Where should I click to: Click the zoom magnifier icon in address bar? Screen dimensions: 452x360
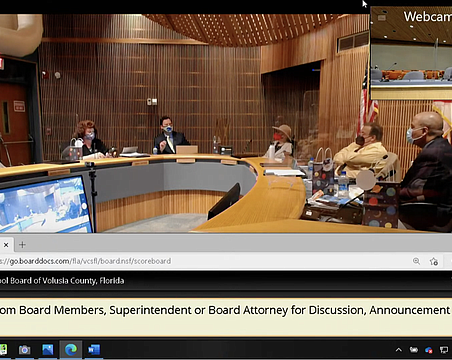tap(416, 261)
